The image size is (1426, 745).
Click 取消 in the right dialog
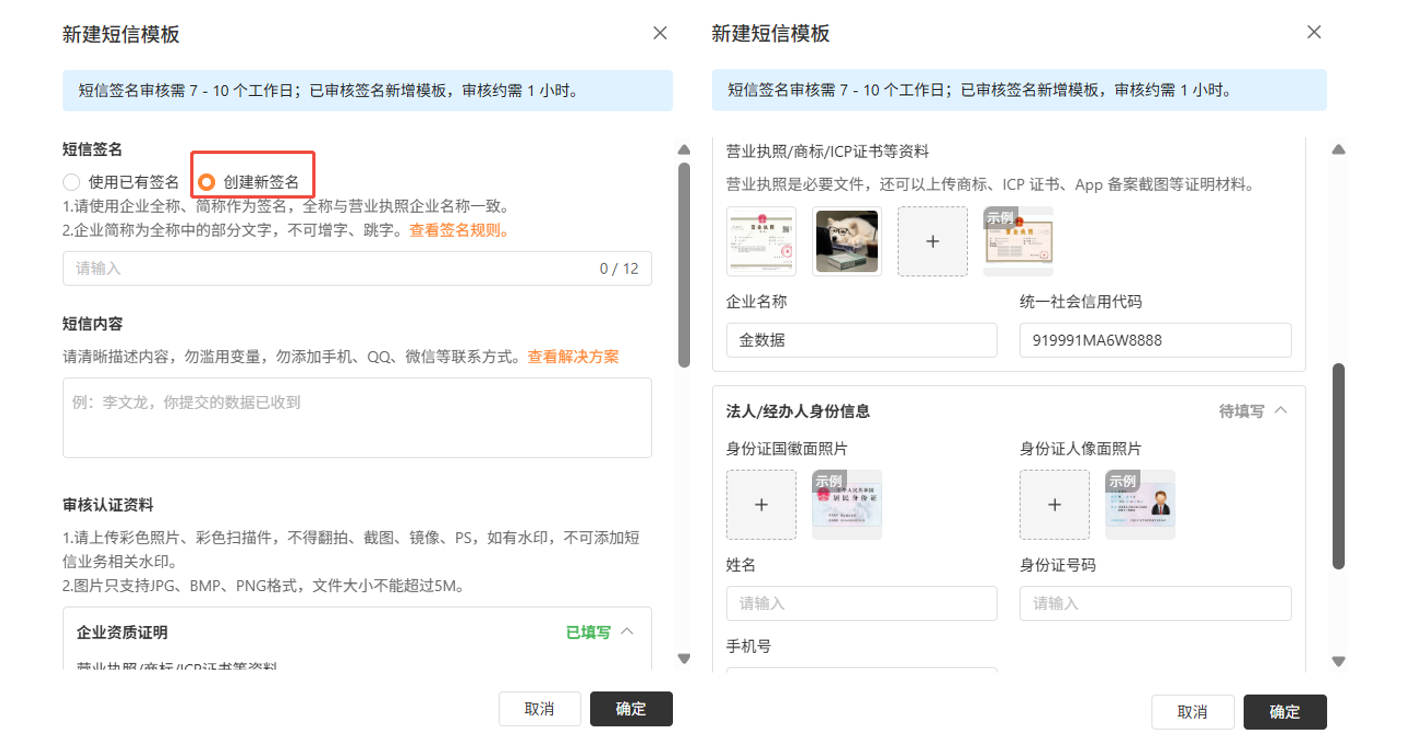point(1192,712)
